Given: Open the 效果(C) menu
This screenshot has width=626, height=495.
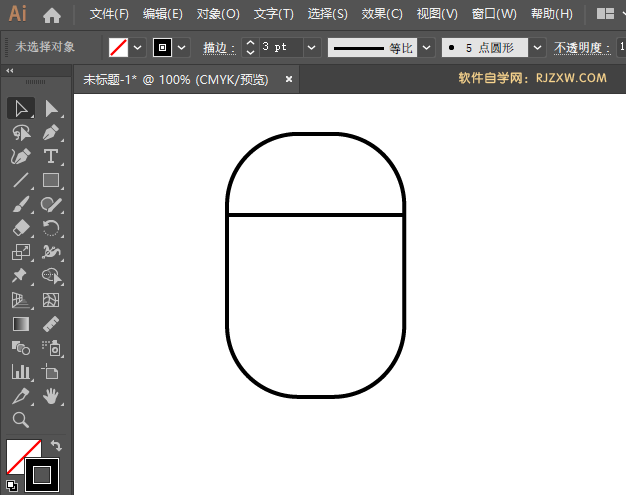Looking at the screenshot, I should (381, 15).
